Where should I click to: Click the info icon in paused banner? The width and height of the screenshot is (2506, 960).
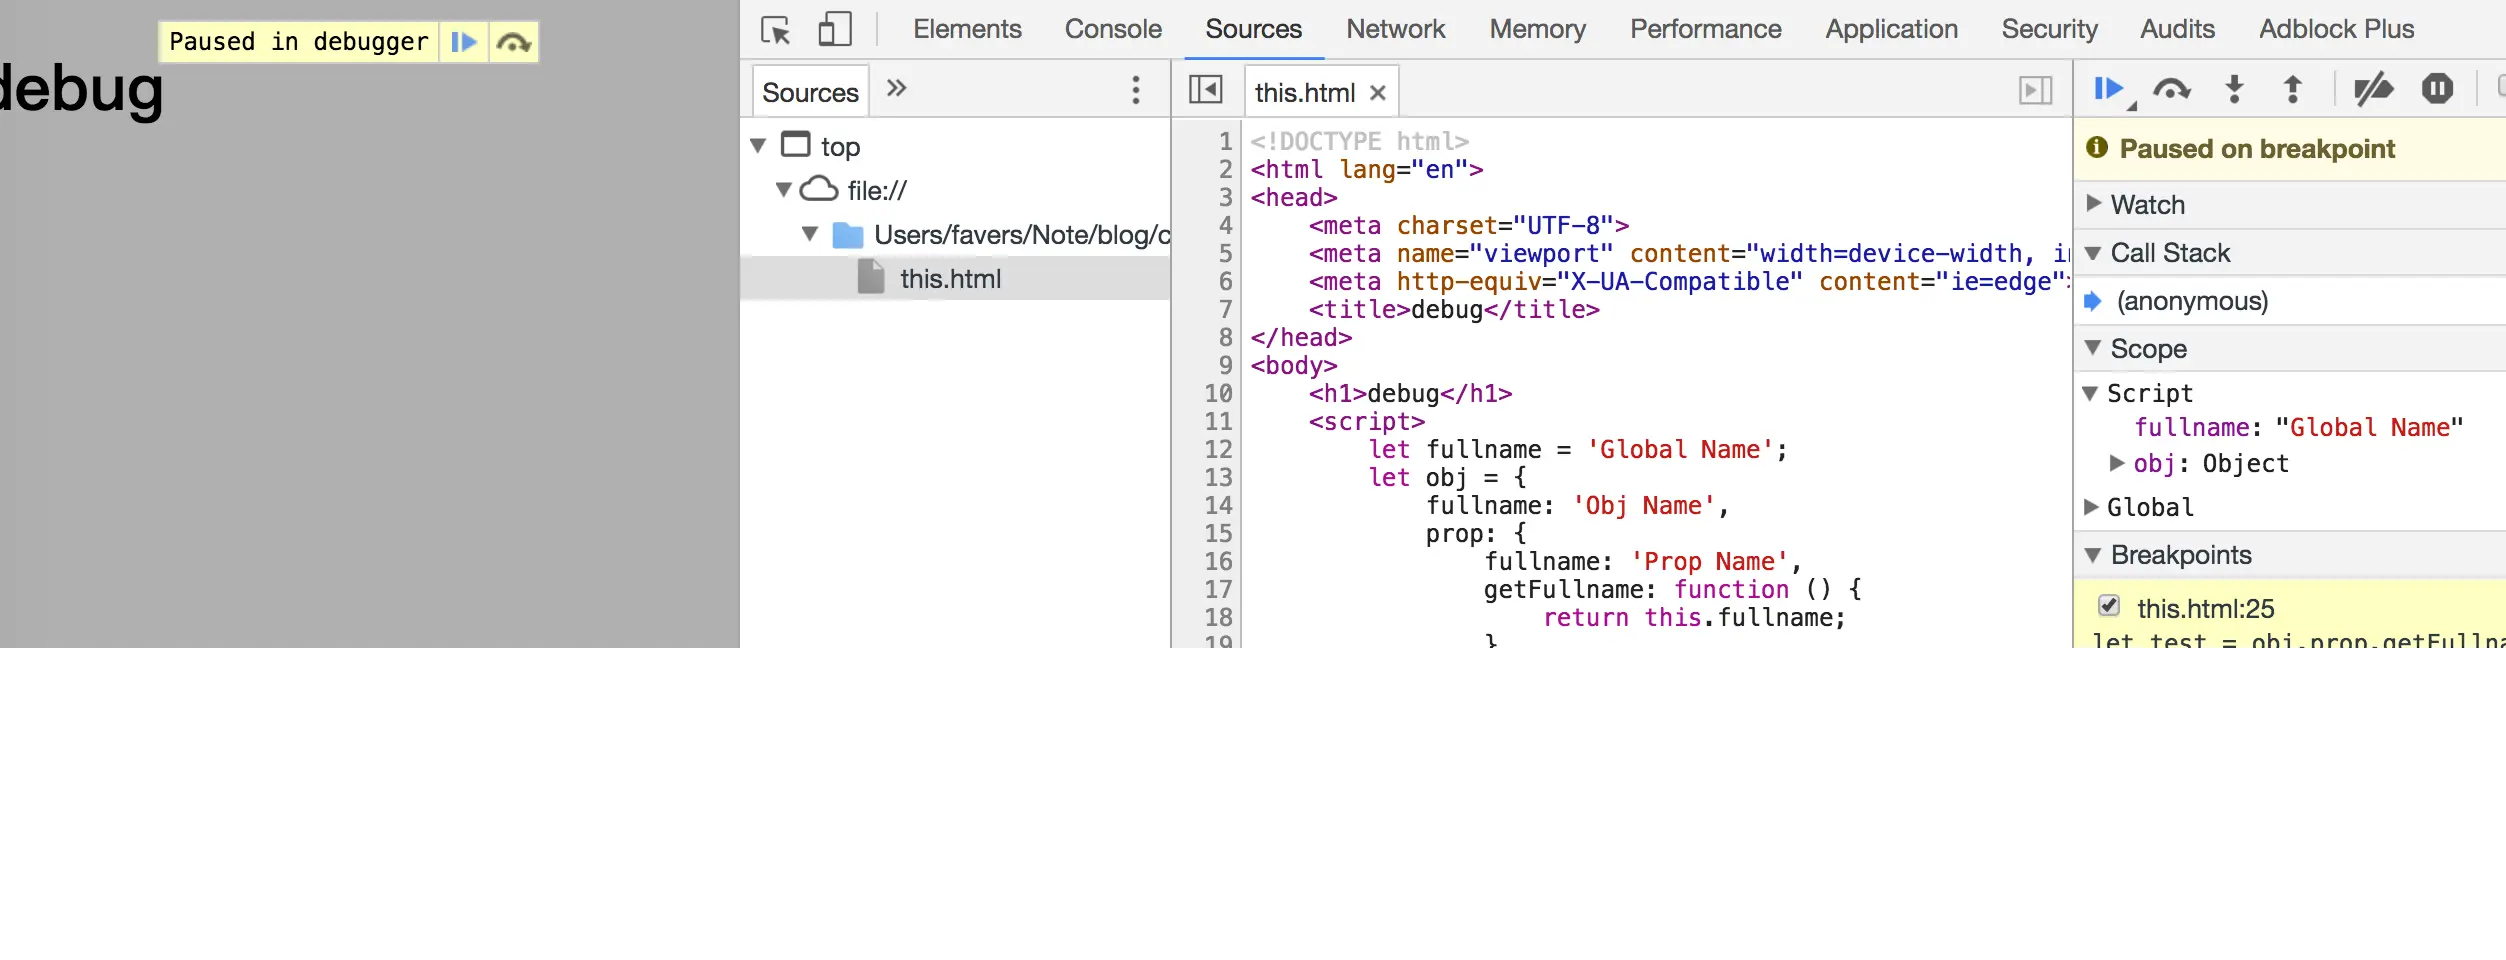point(2097,148)
